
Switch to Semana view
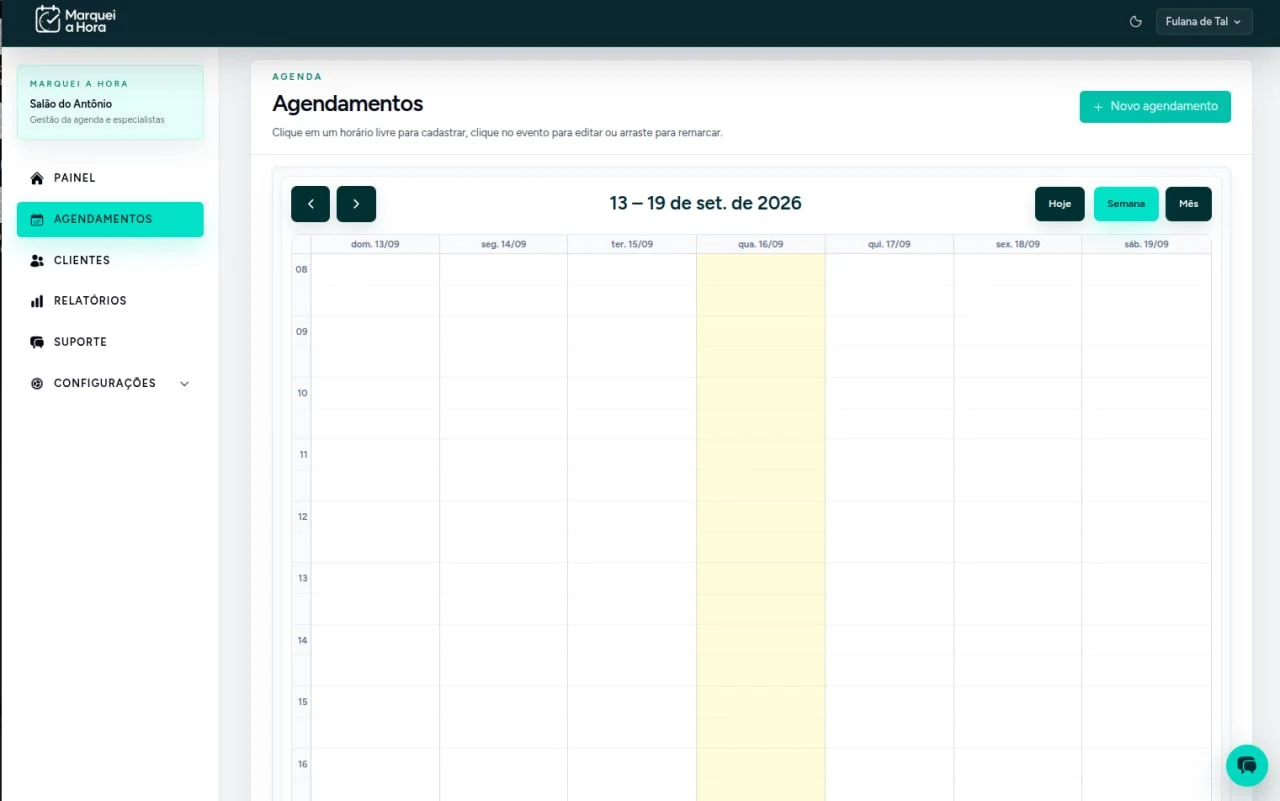tap(1126, 204)
